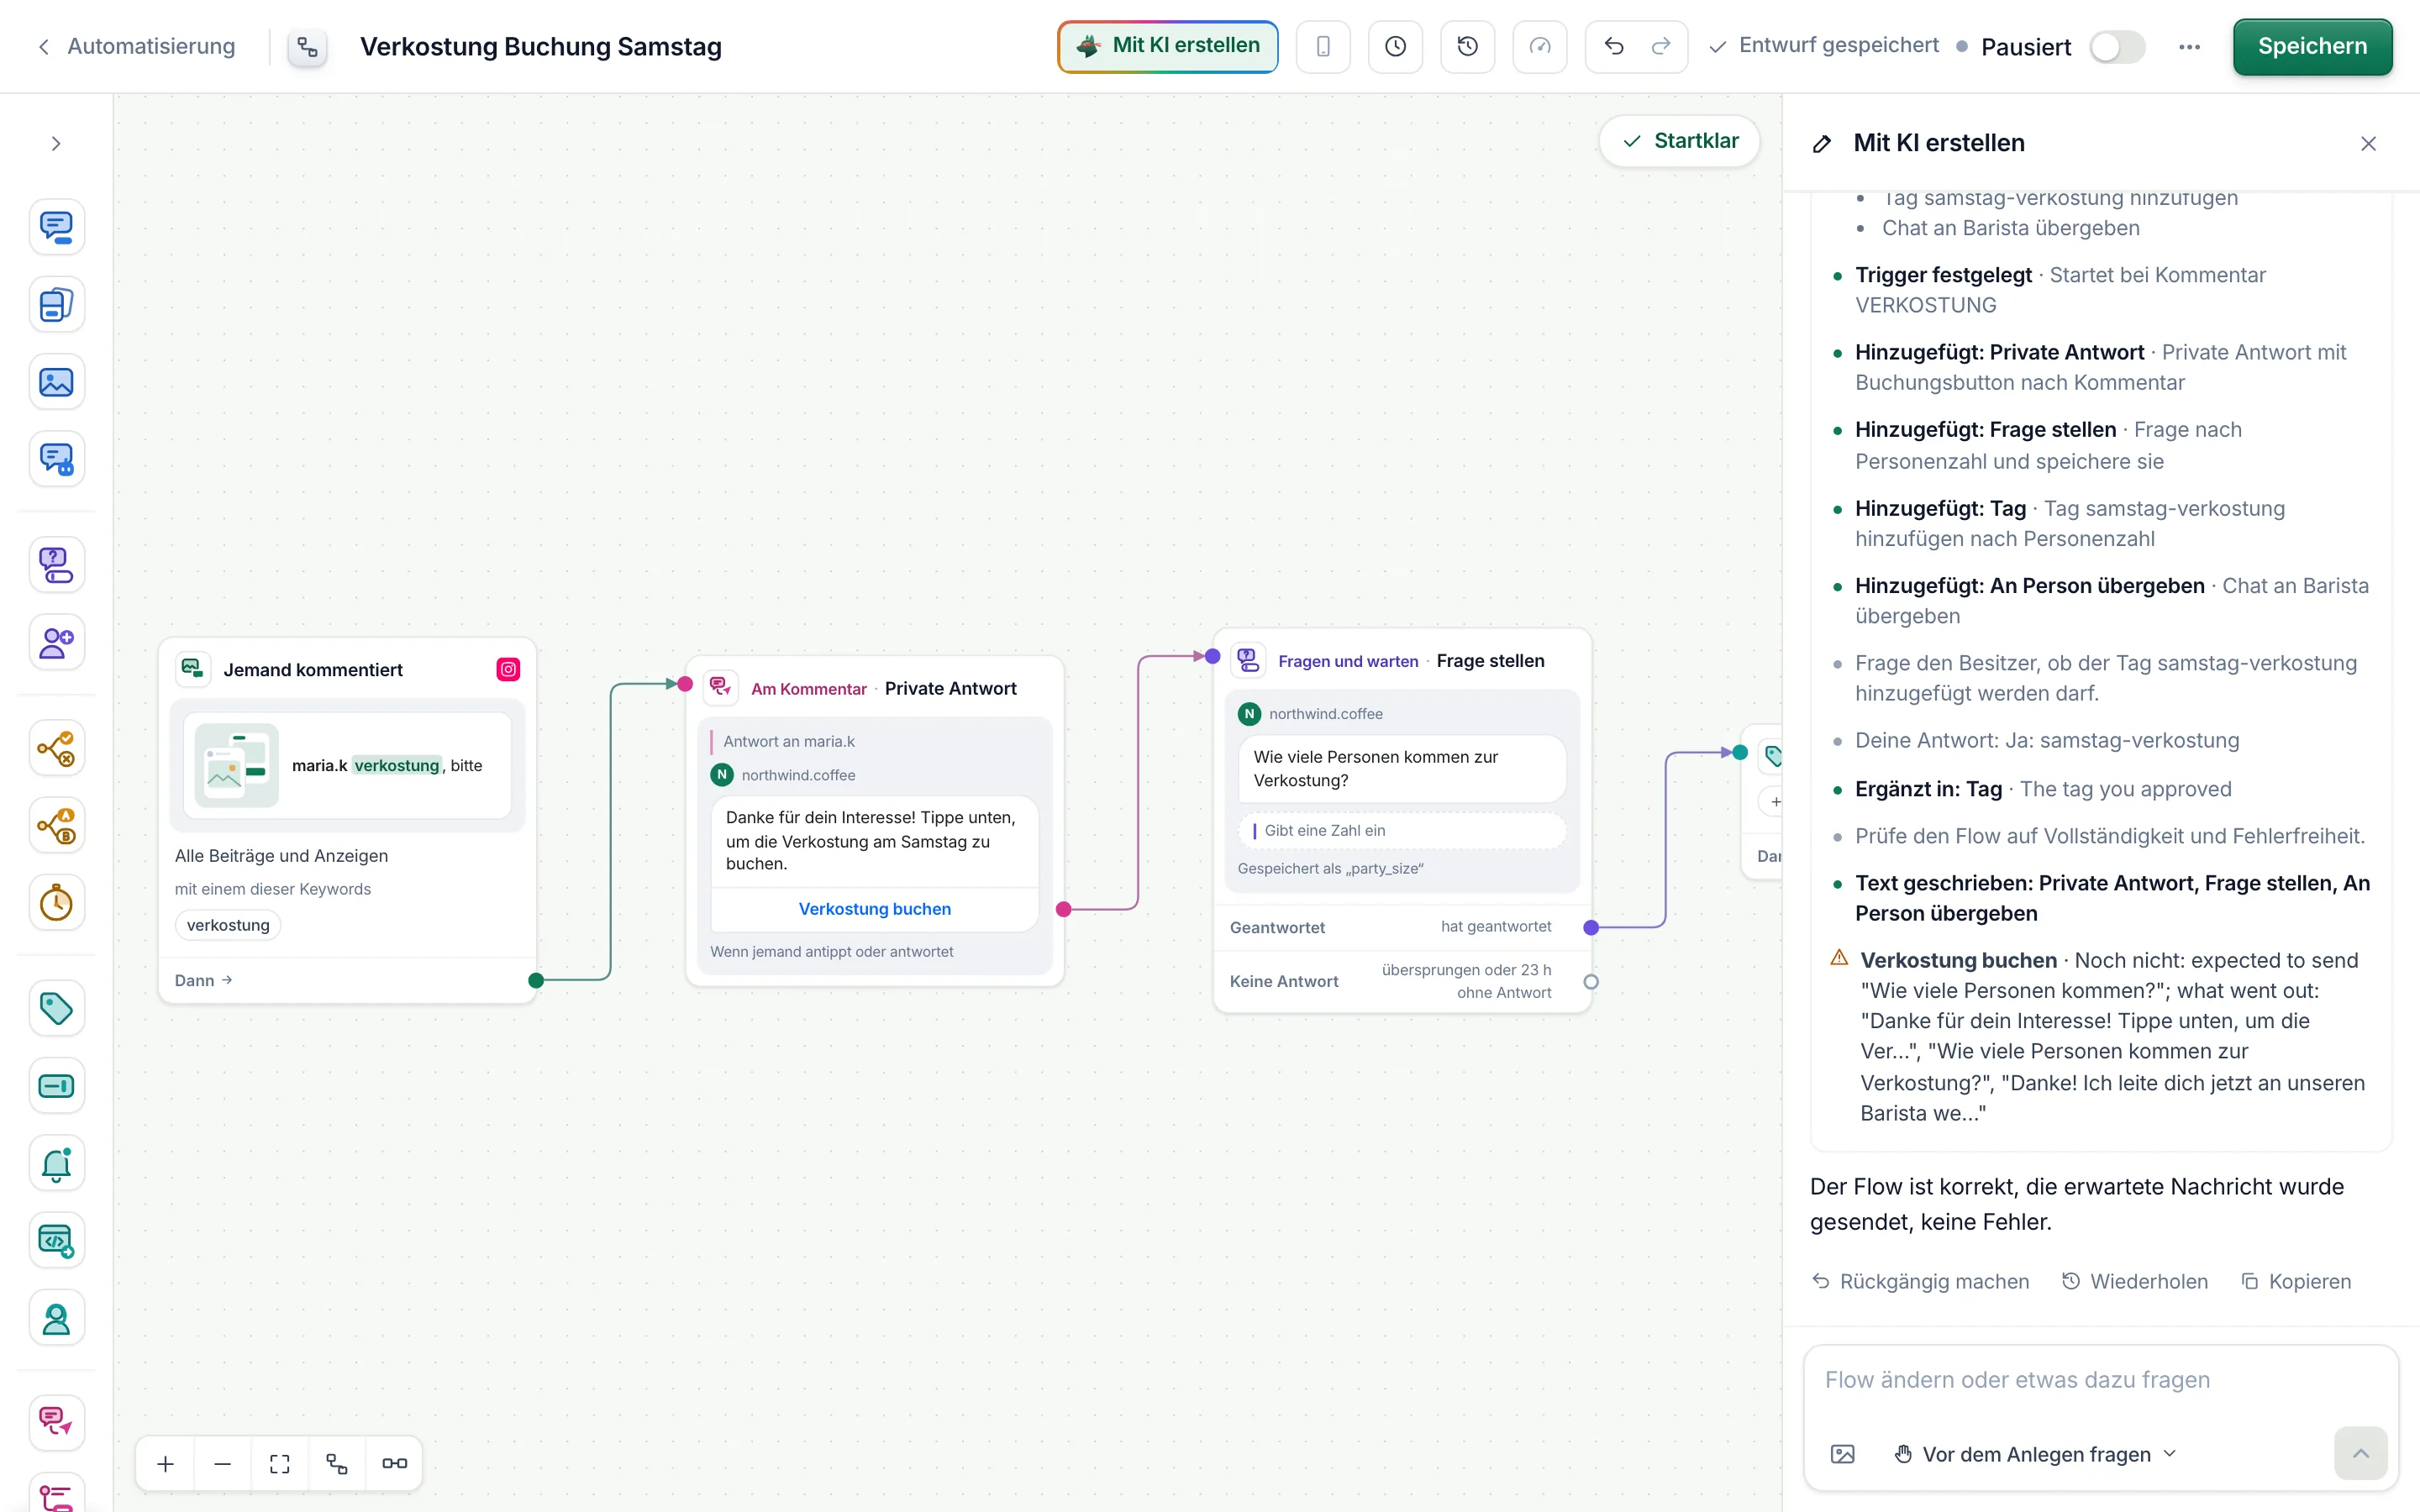The height and width of the screenshot is (1512, 2420).
Task: Select the AI bot message block icon
Action: click(x=56, y=460)
